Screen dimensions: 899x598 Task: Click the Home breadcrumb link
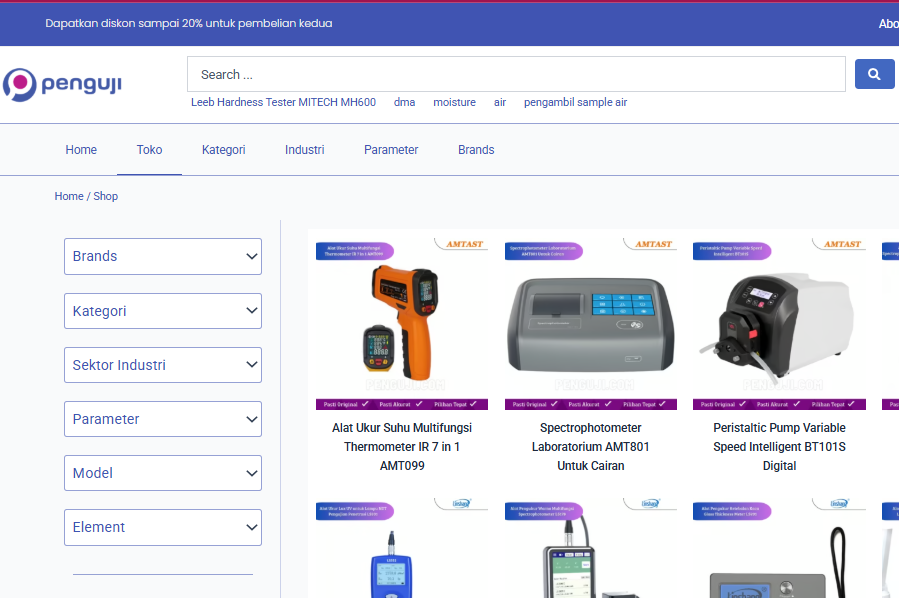click(69, 196)
